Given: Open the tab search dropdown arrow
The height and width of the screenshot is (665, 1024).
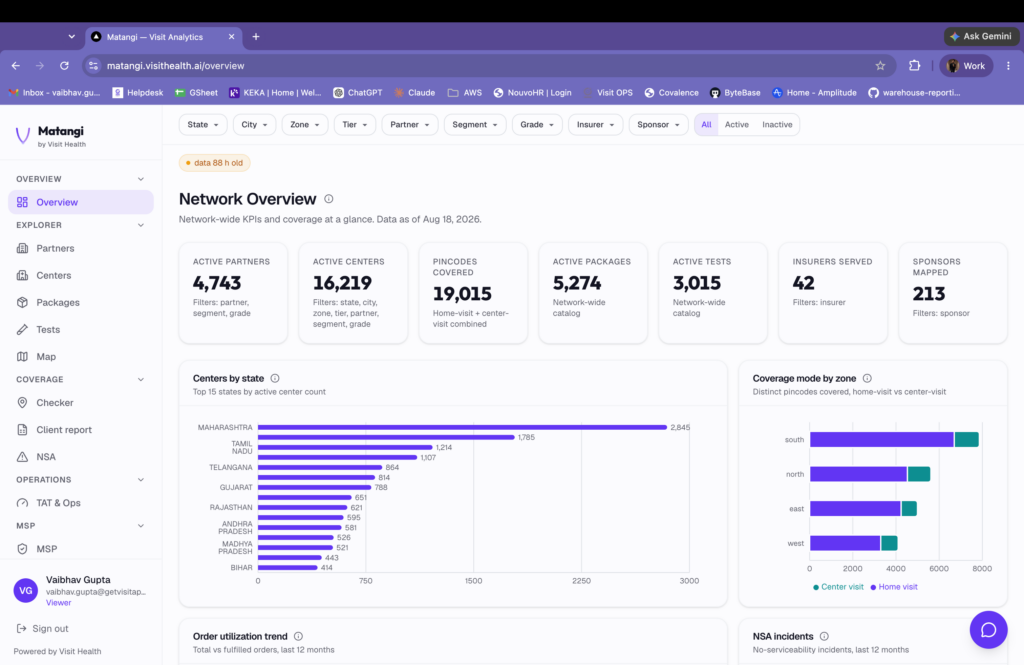Looking at the screenshot, I should [x=71, y=37].
